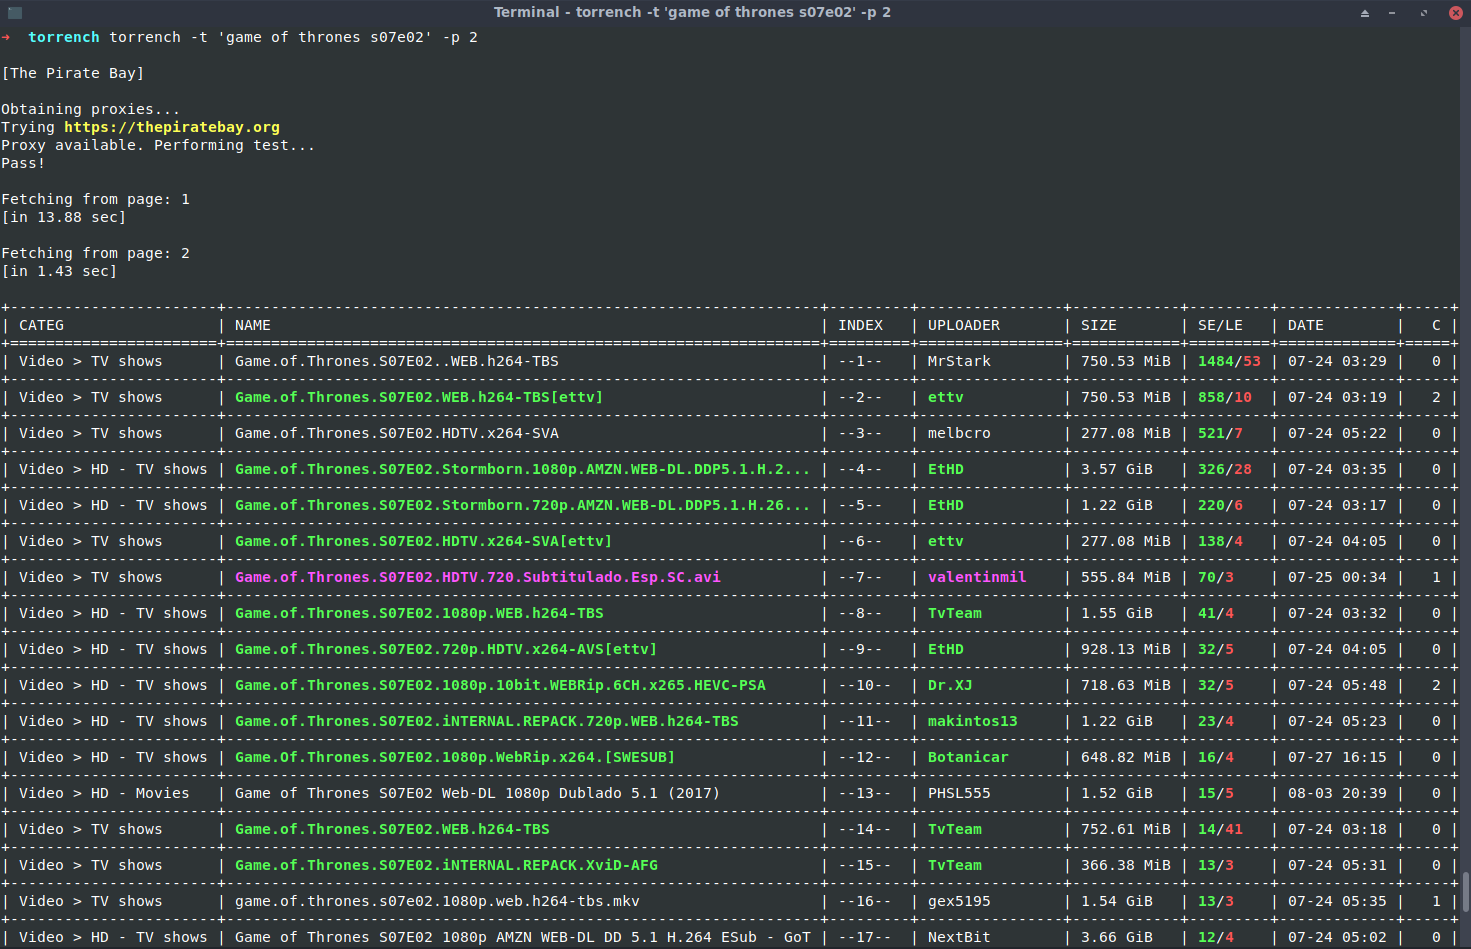This screenshot has height=949, width=1471.
Task: Click uploader name 'Botanicar'
Action: pos(968,757)
